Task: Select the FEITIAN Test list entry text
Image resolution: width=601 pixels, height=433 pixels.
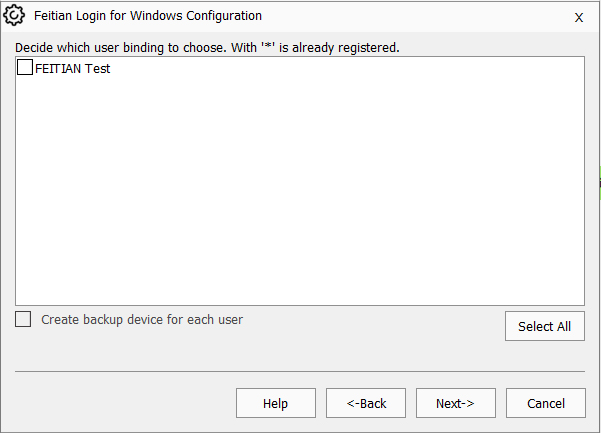Action: (x=72, y=68)
